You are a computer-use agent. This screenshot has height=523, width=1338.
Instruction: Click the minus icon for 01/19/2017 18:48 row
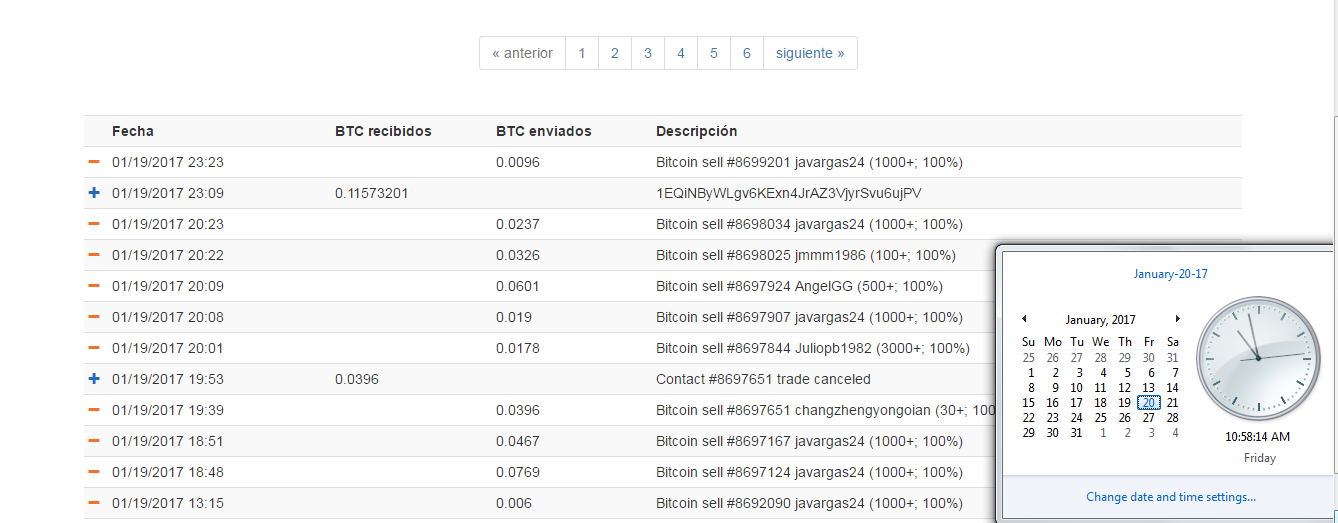click(x=95, y=472)
